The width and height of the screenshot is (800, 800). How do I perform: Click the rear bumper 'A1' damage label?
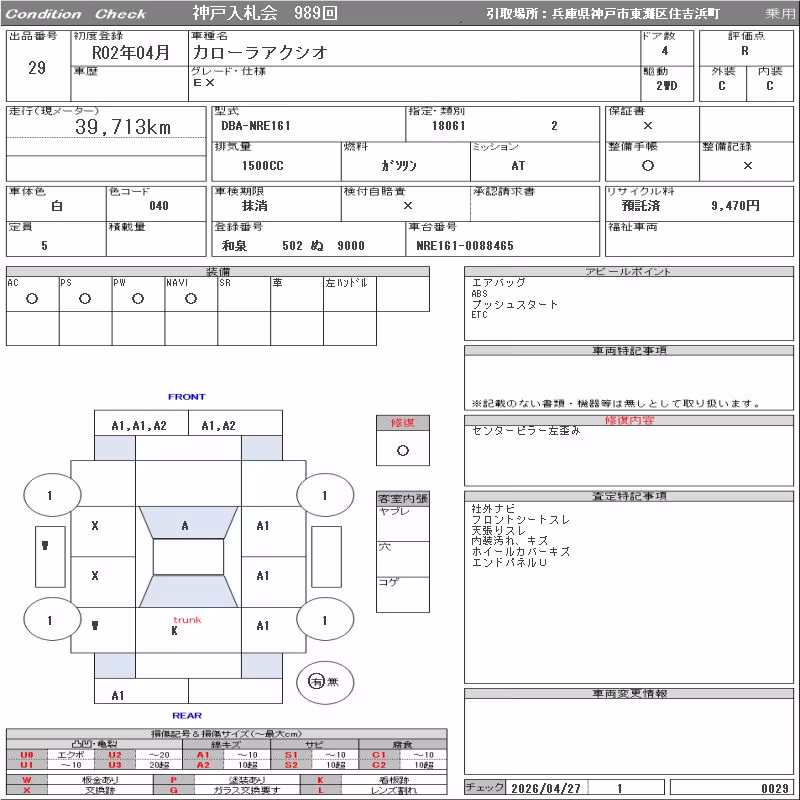click(x=118, y=695)
